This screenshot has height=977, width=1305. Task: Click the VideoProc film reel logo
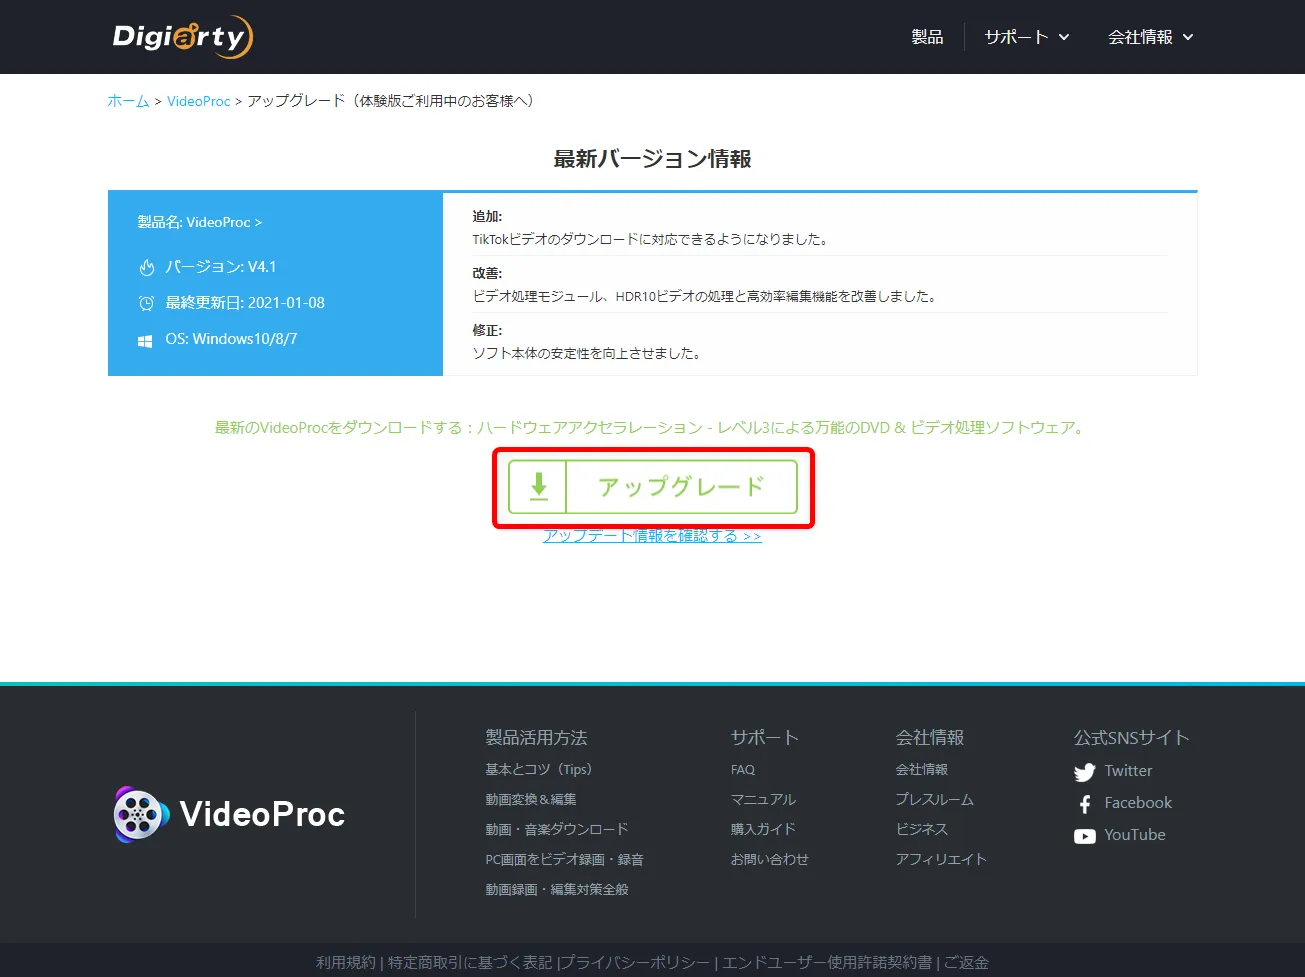click(139, 814)
